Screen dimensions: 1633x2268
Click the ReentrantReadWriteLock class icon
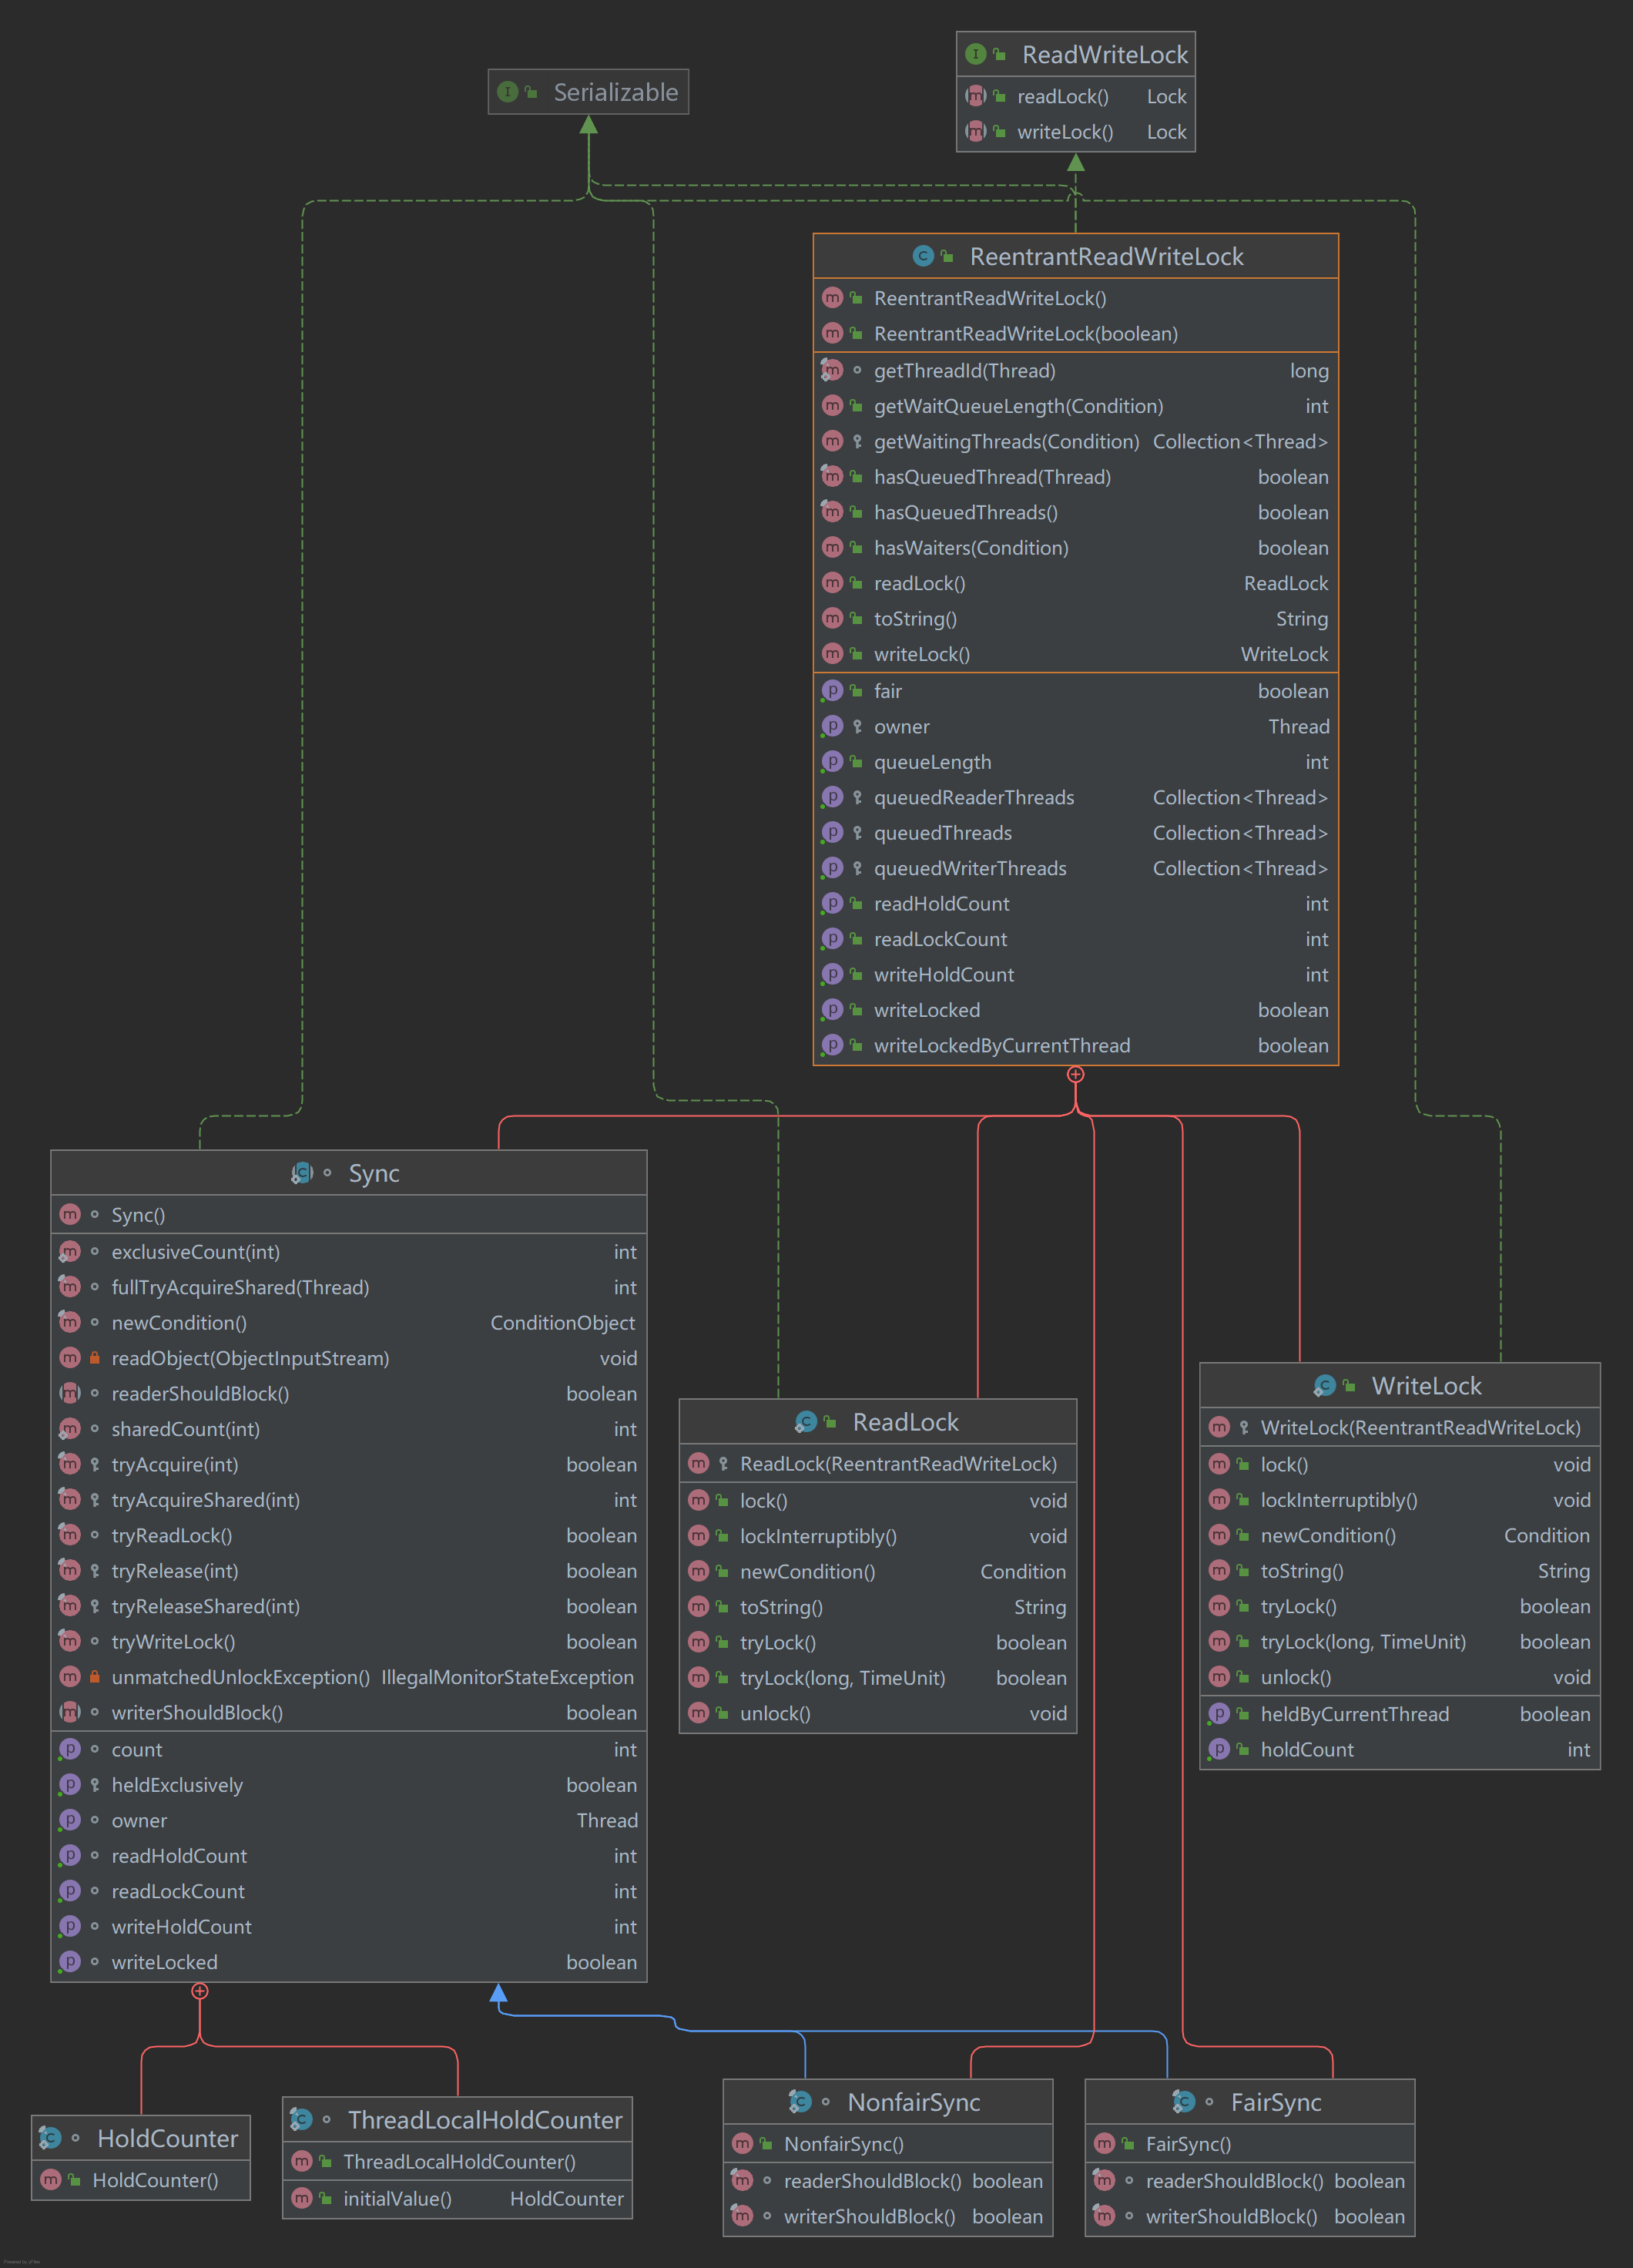pos(923,256)
